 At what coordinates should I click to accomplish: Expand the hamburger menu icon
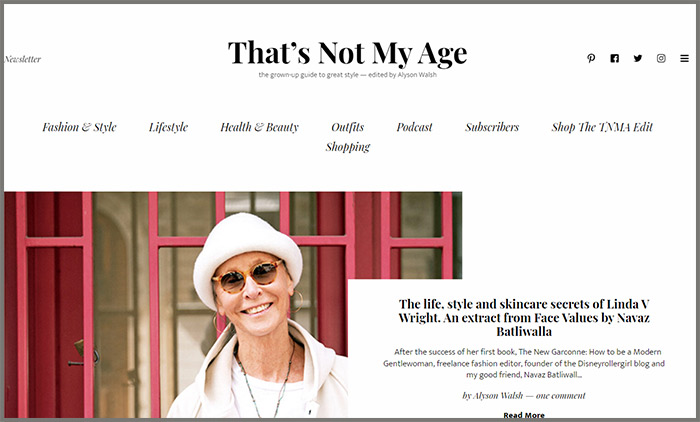pyautogui.click(x=684, y=58)
